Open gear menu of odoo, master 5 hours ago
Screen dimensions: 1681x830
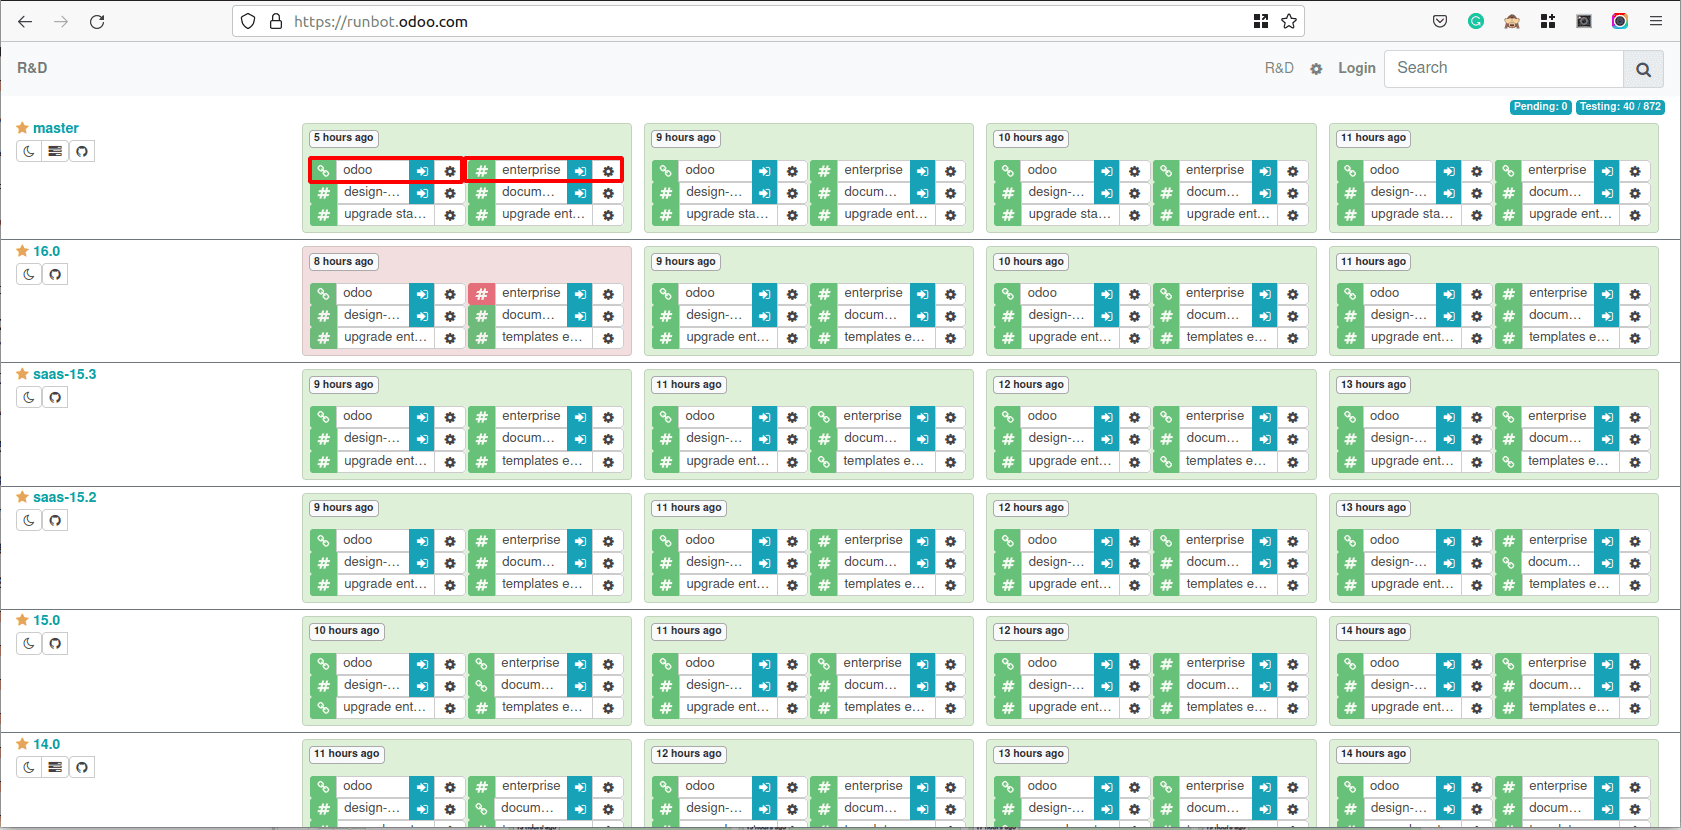click(x=450, y=171)
